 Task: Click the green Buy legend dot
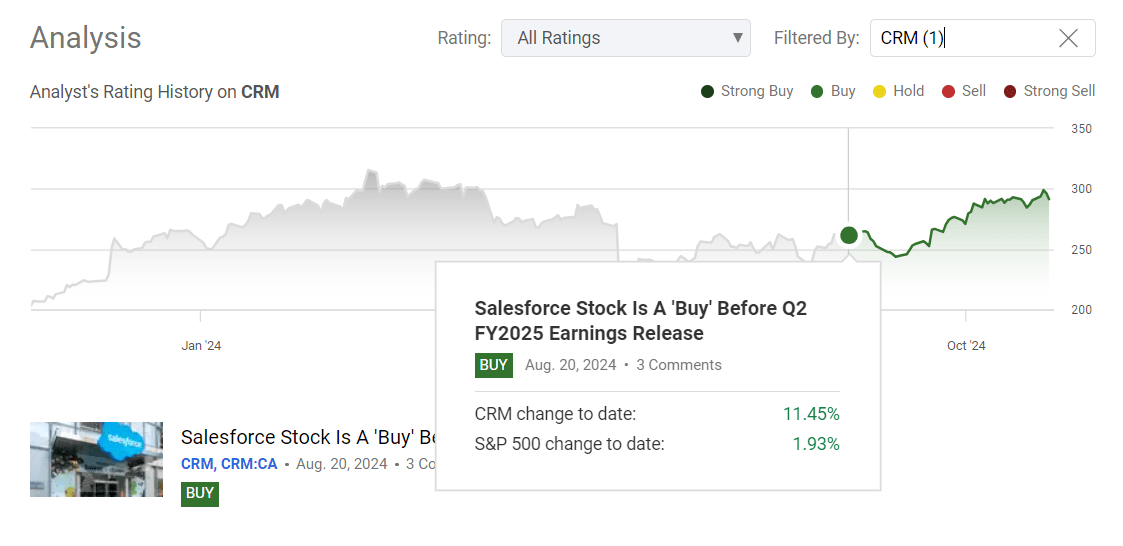coord(817,92)
